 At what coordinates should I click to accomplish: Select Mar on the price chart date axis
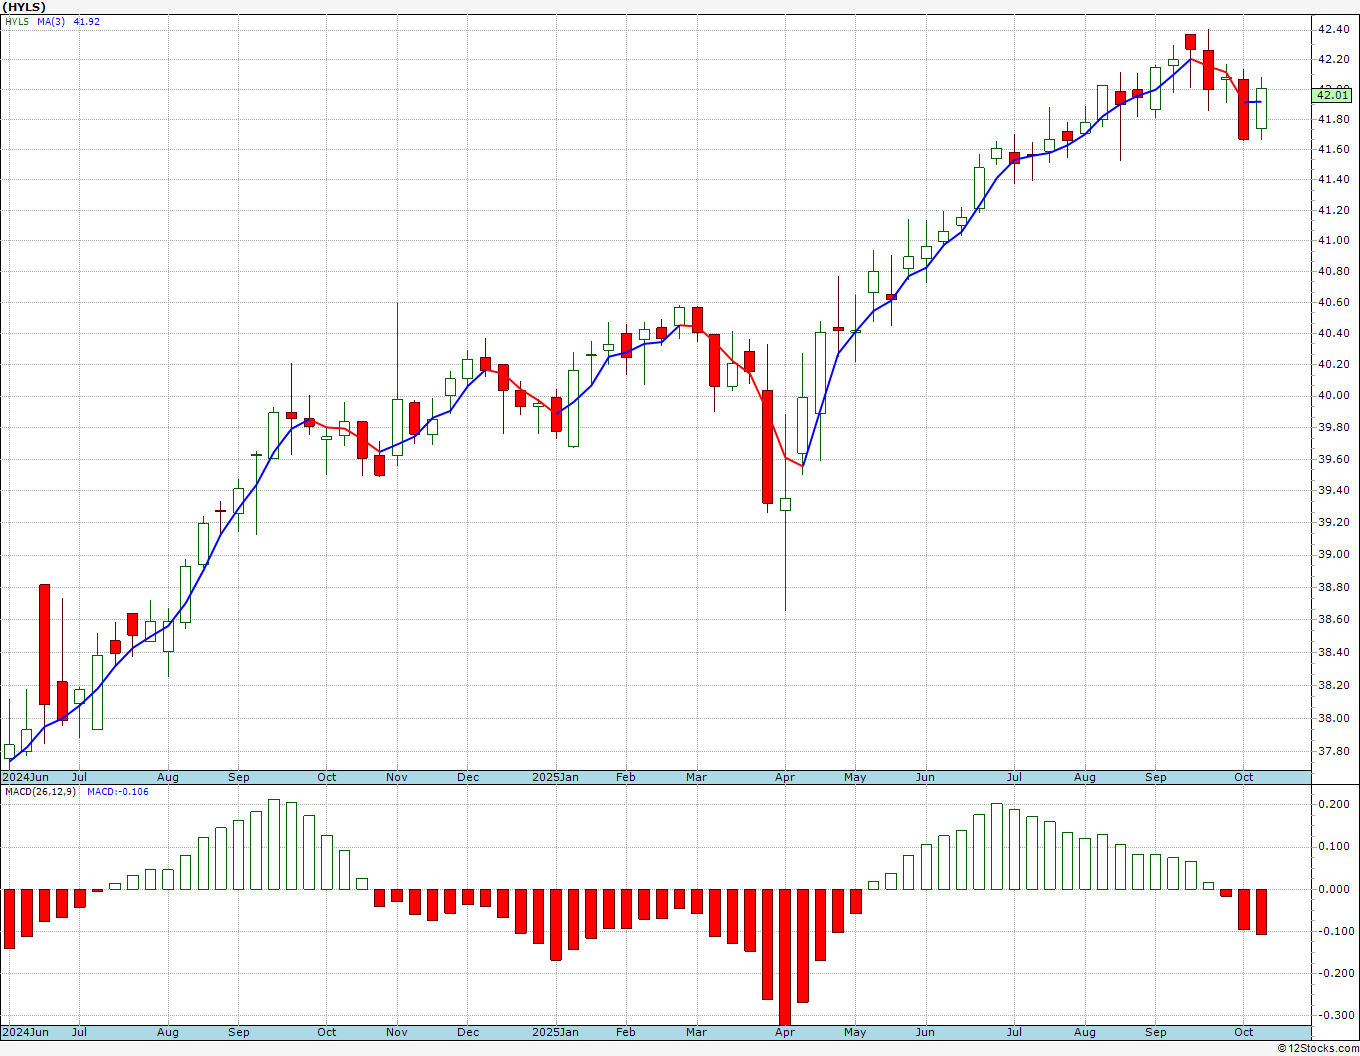click(697, 777)
